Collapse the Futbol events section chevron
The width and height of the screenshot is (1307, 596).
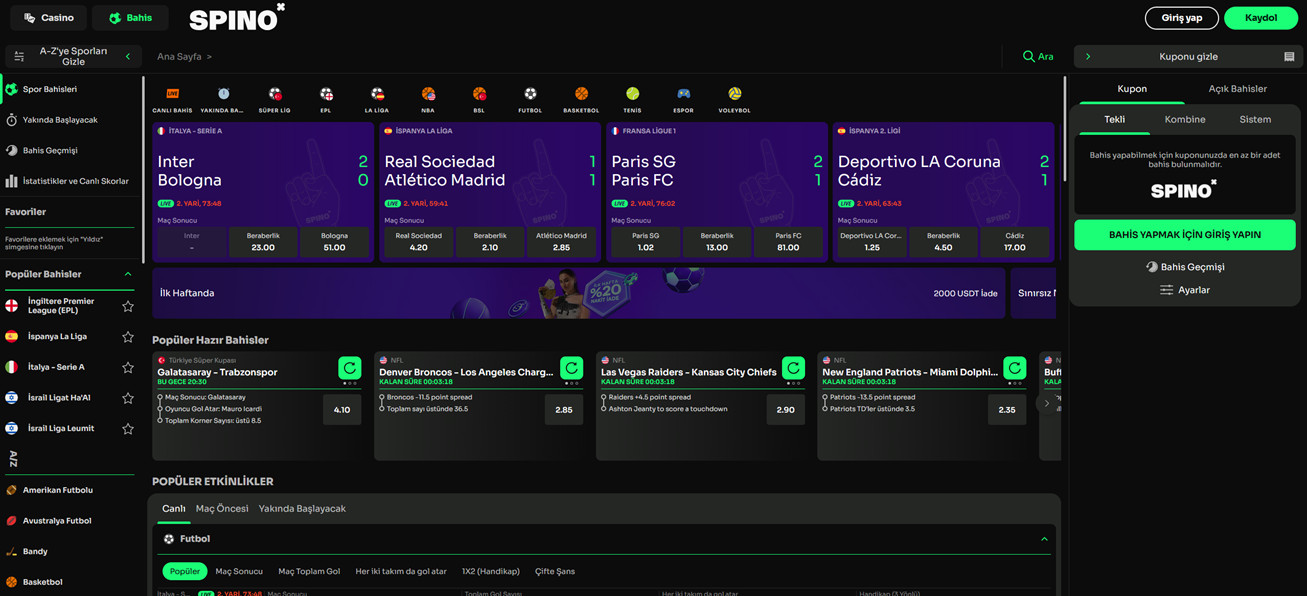(x=1044, y=539)
